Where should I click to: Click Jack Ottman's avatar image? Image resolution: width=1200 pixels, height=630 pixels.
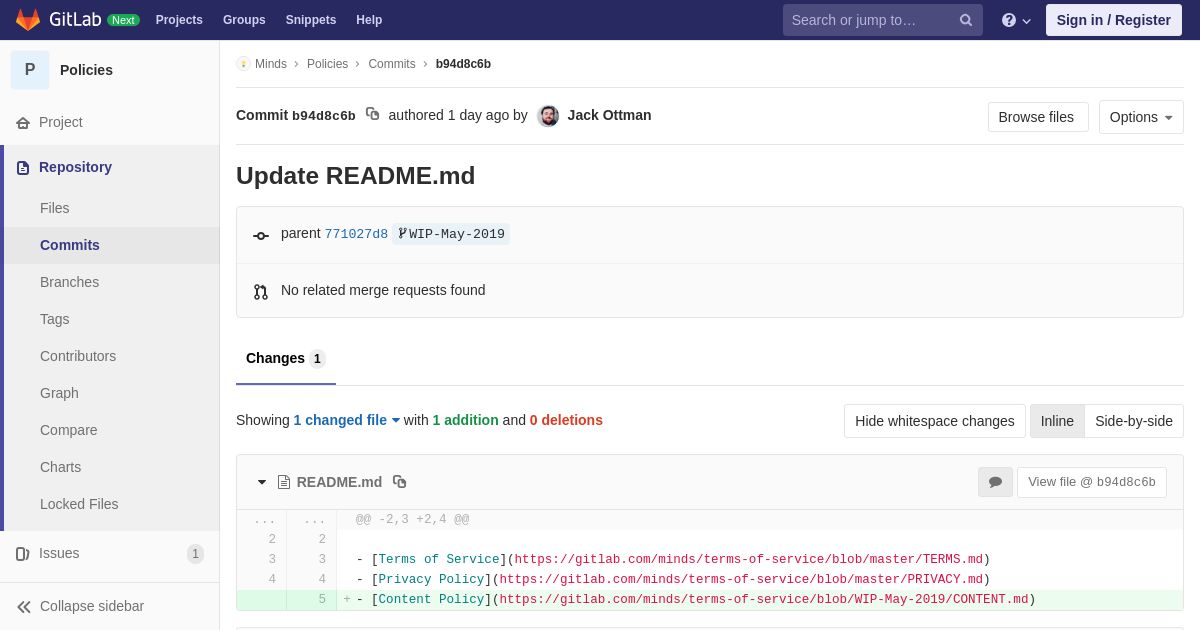tap(548, 116)
